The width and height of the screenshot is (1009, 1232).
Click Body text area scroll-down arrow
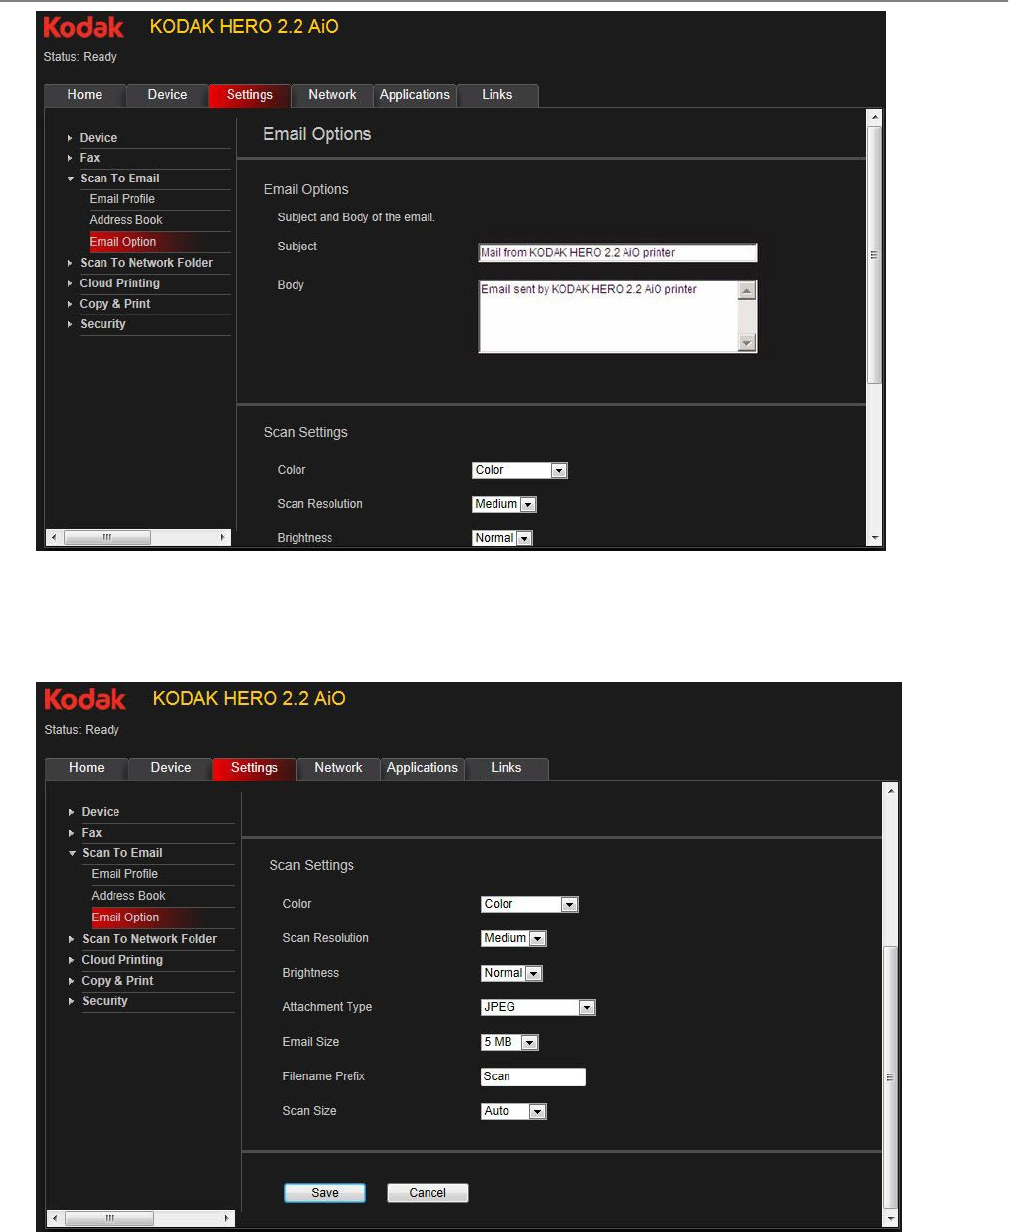click(x=747, y=343)
